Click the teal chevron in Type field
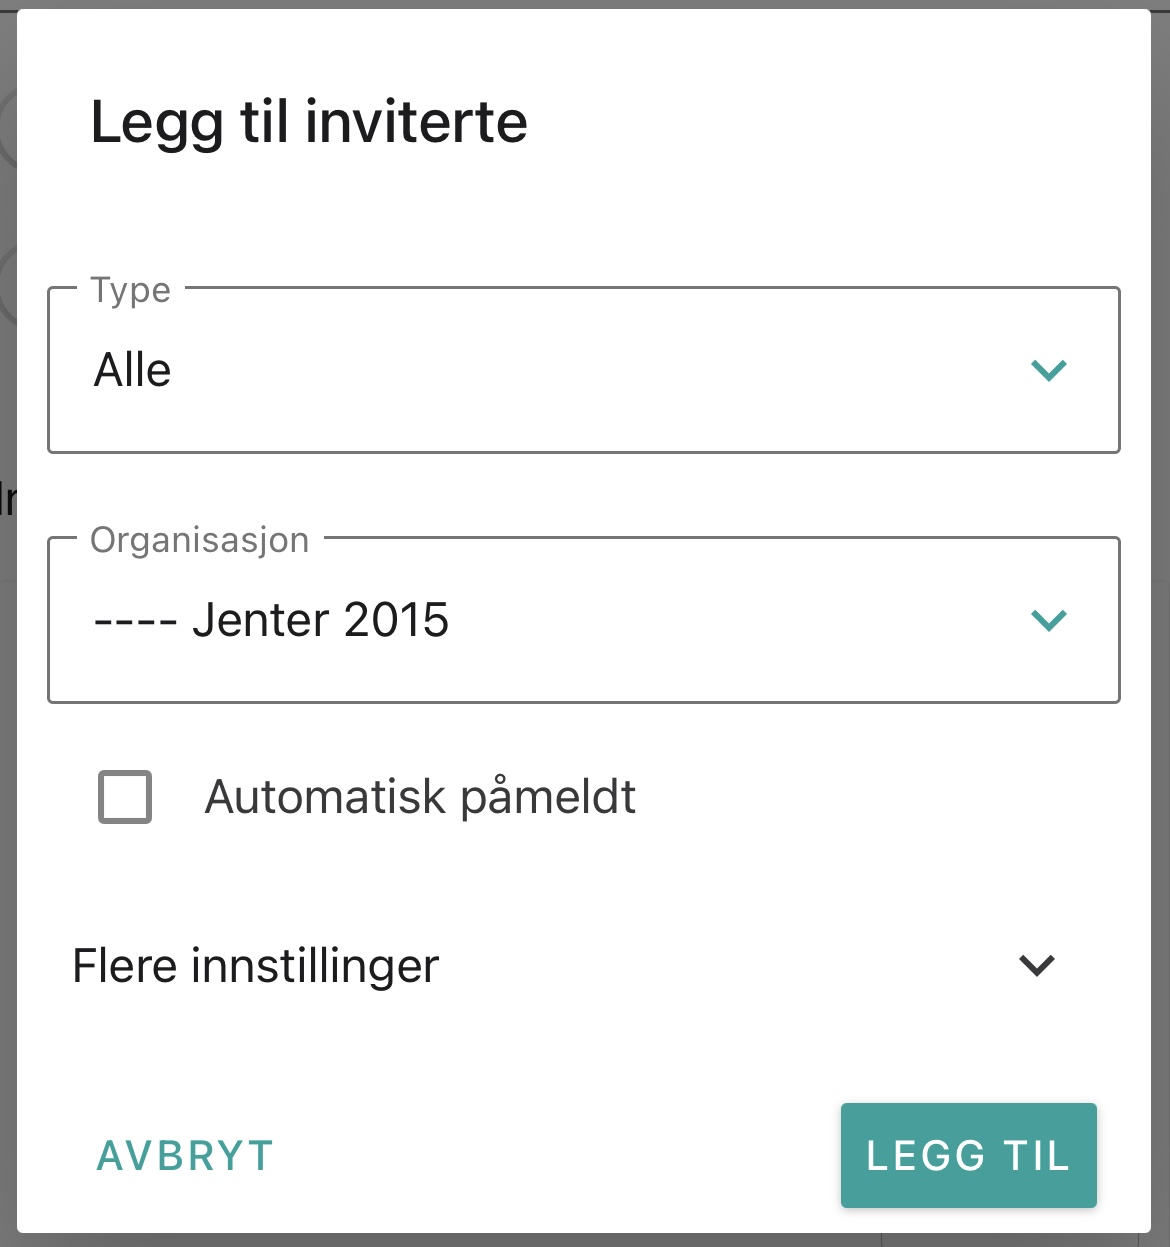Screen dimensions: 1170x1247 pyautogui.click(x=1049, y=371)
